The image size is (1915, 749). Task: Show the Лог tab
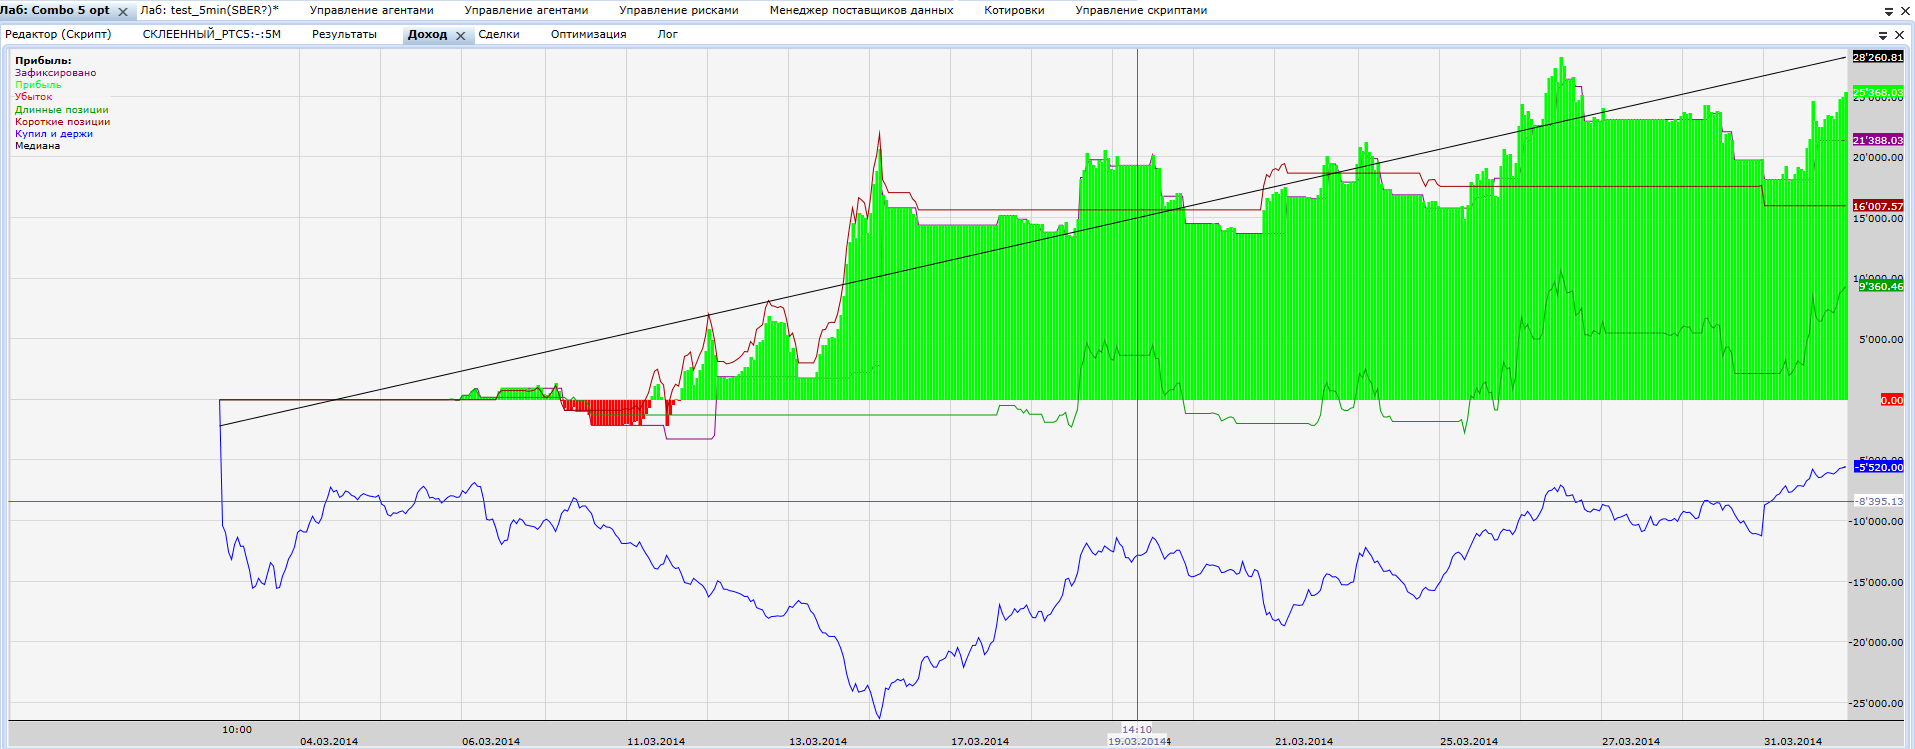667,34
